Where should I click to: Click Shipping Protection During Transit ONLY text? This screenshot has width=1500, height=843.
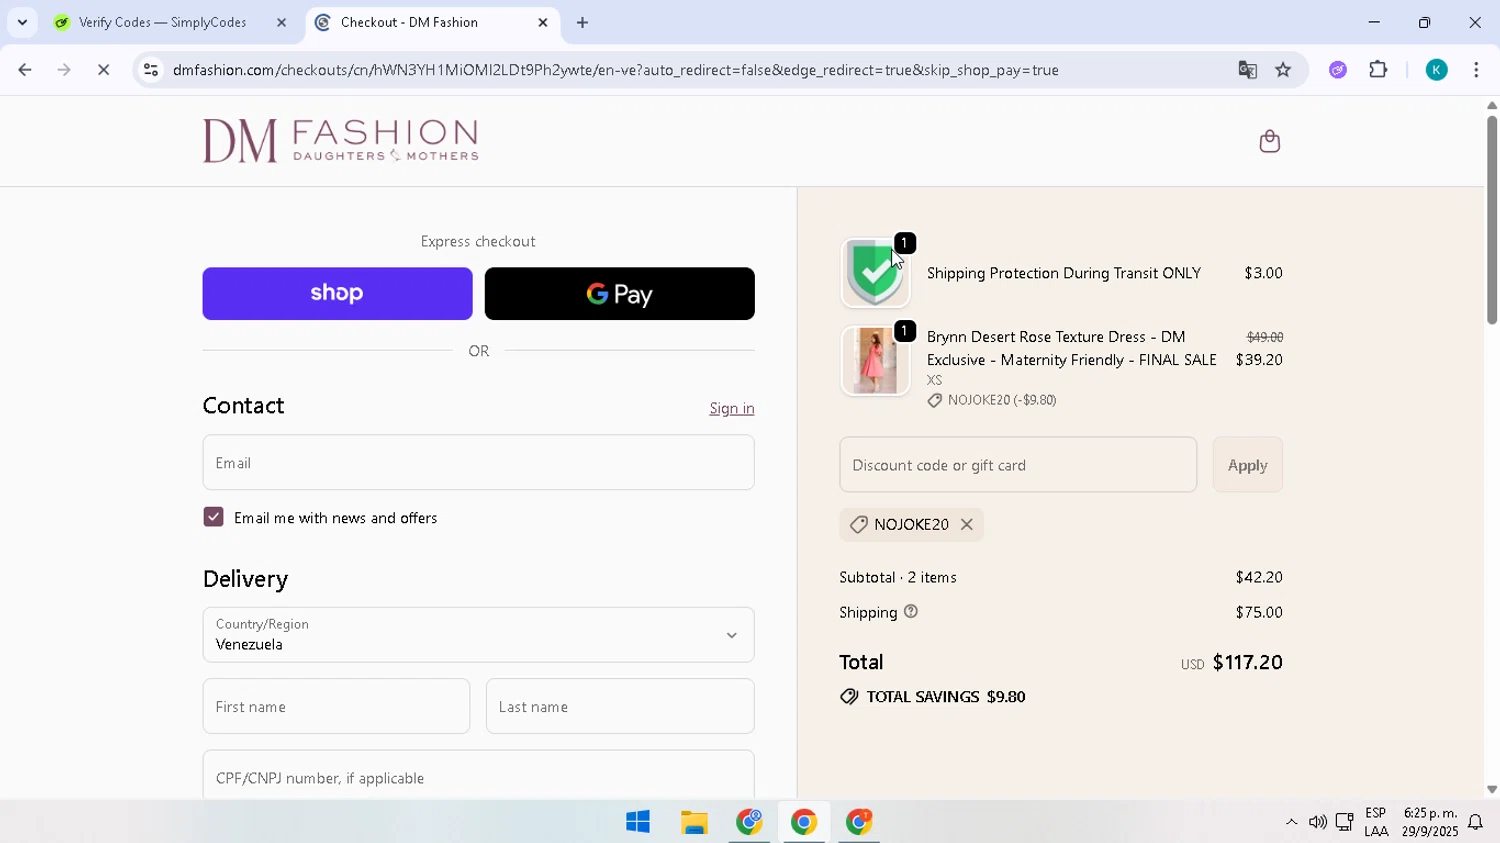tap(1064, 273)
